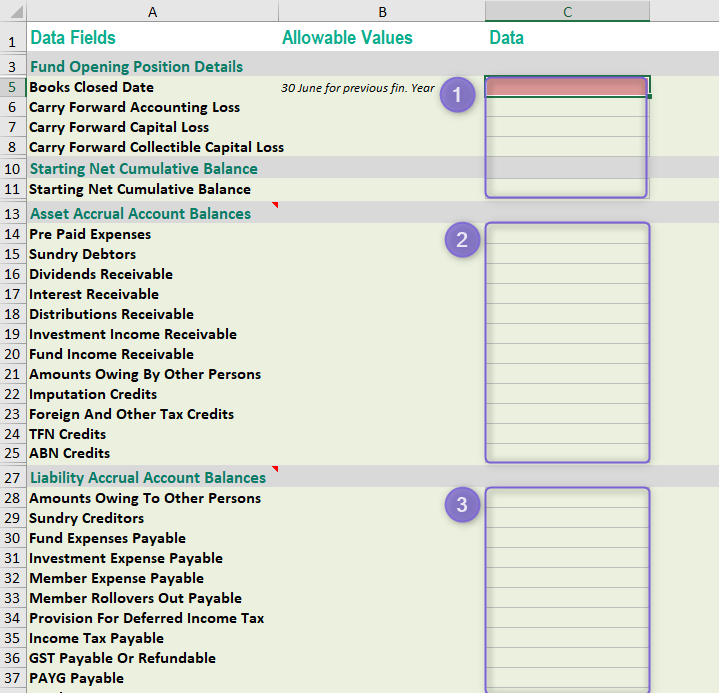Select the Starting Net Cumulative Balance data cell
Image resolution: width=719 pixels, height=693 pixels.
point(567,188)
